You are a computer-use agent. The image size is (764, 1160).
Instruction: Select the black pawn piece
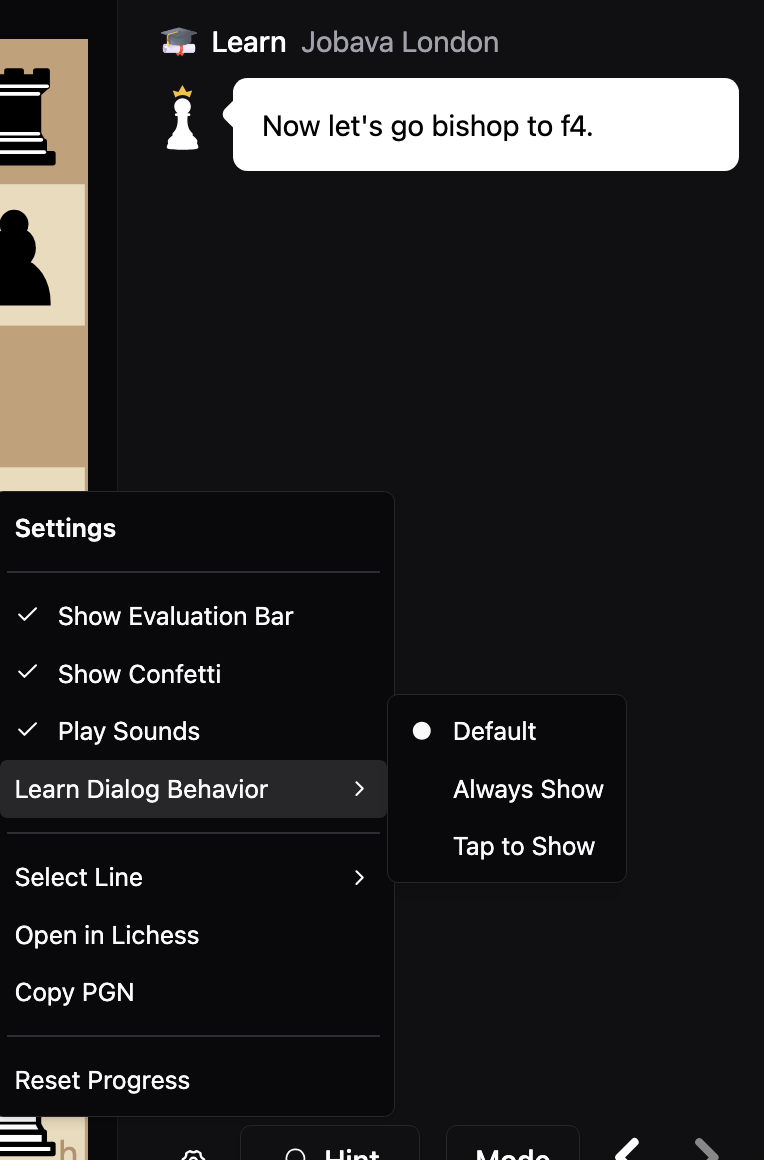[24, 257]
